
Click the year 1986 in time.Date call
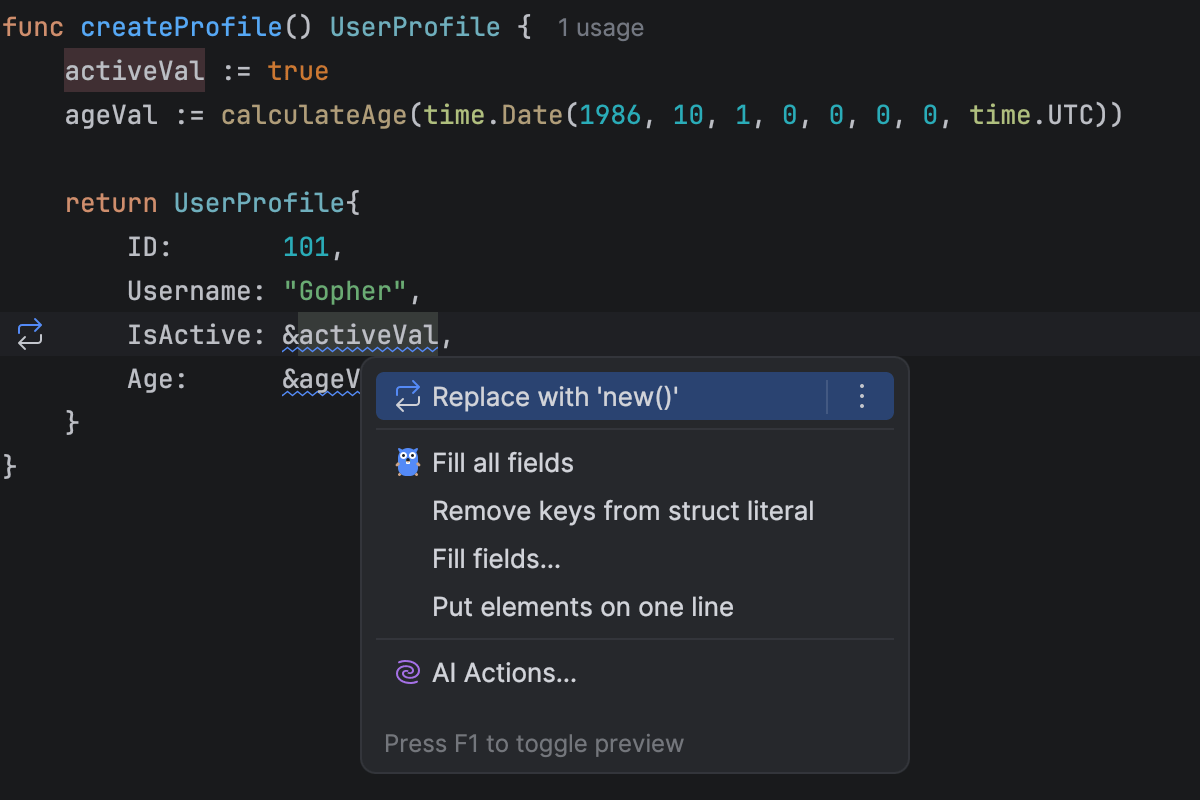(x=611, y=115)
